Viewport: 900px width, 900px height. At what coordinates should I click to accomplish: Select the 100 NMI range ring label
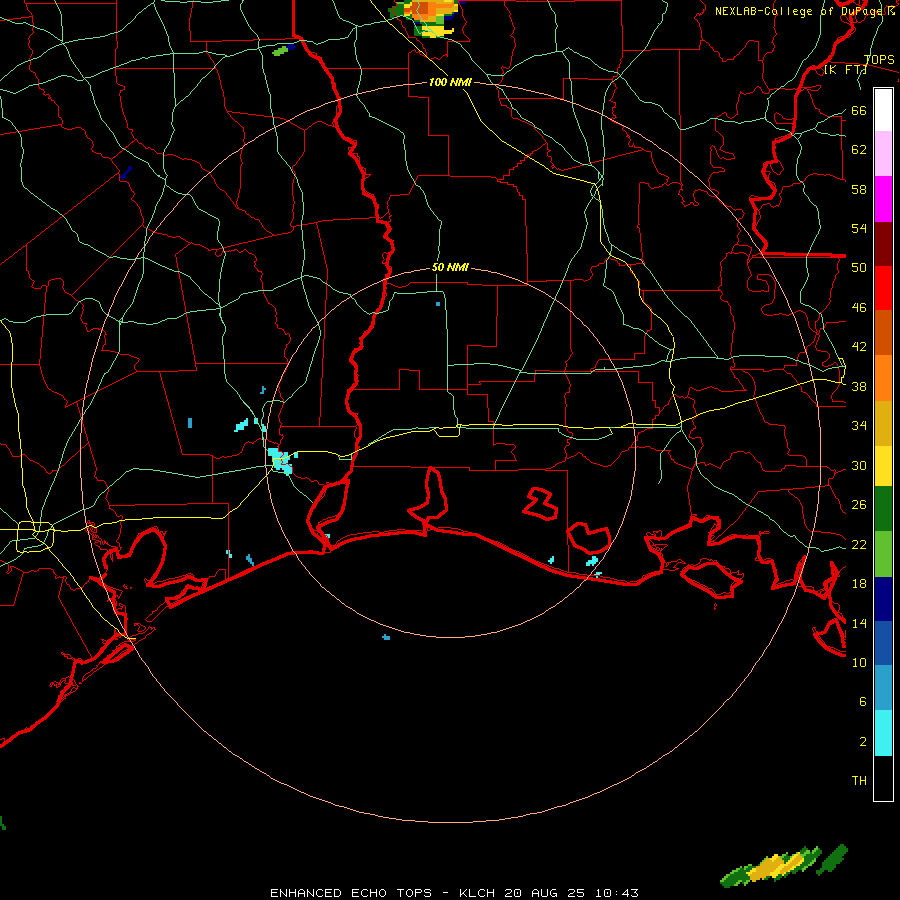point(450,82)
